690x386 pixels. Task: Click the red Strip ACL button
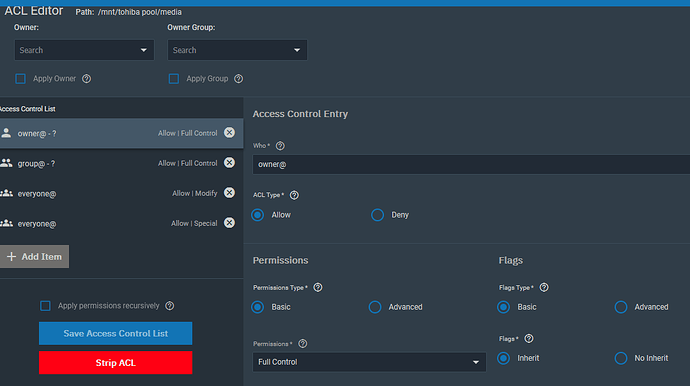coord(115,363)
